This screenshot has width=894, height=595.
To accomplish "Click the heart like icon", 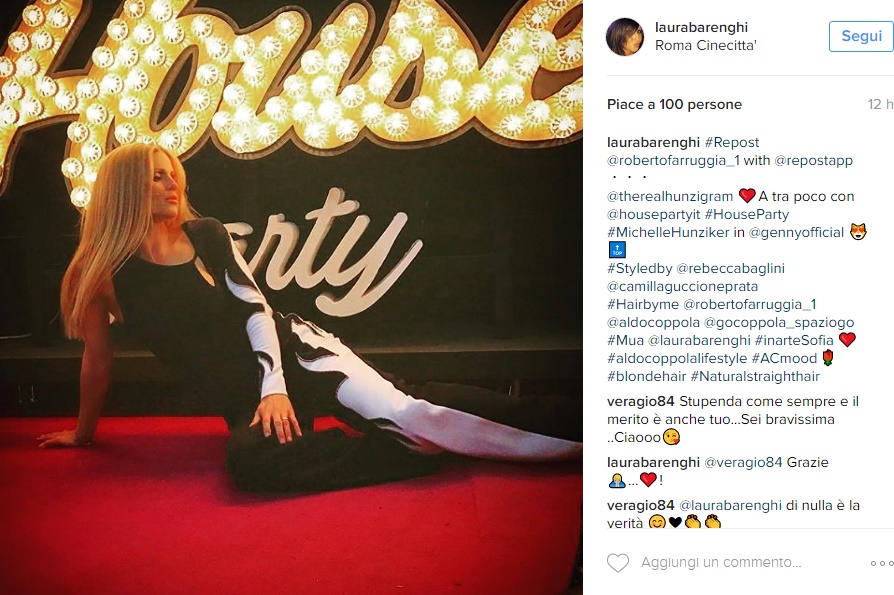I will (x=617, y=563).
